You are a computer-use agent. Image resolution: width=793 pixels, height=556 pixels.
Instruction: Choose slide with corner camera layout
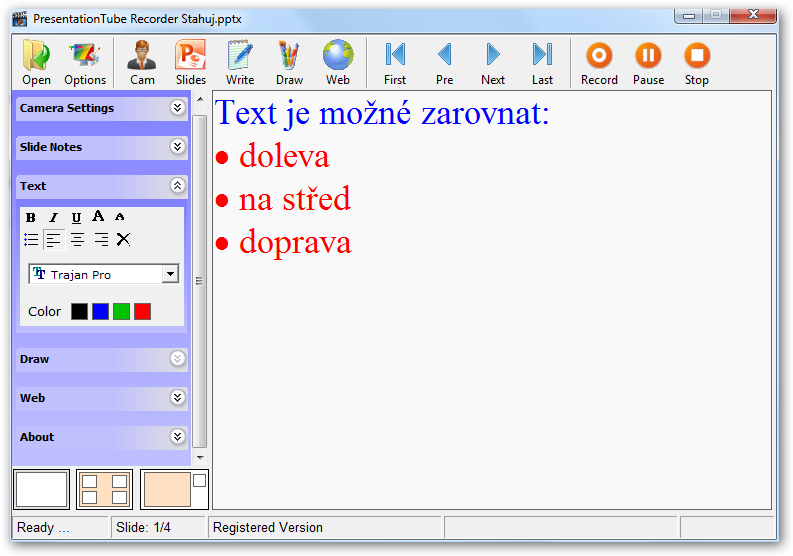(174, 489)
